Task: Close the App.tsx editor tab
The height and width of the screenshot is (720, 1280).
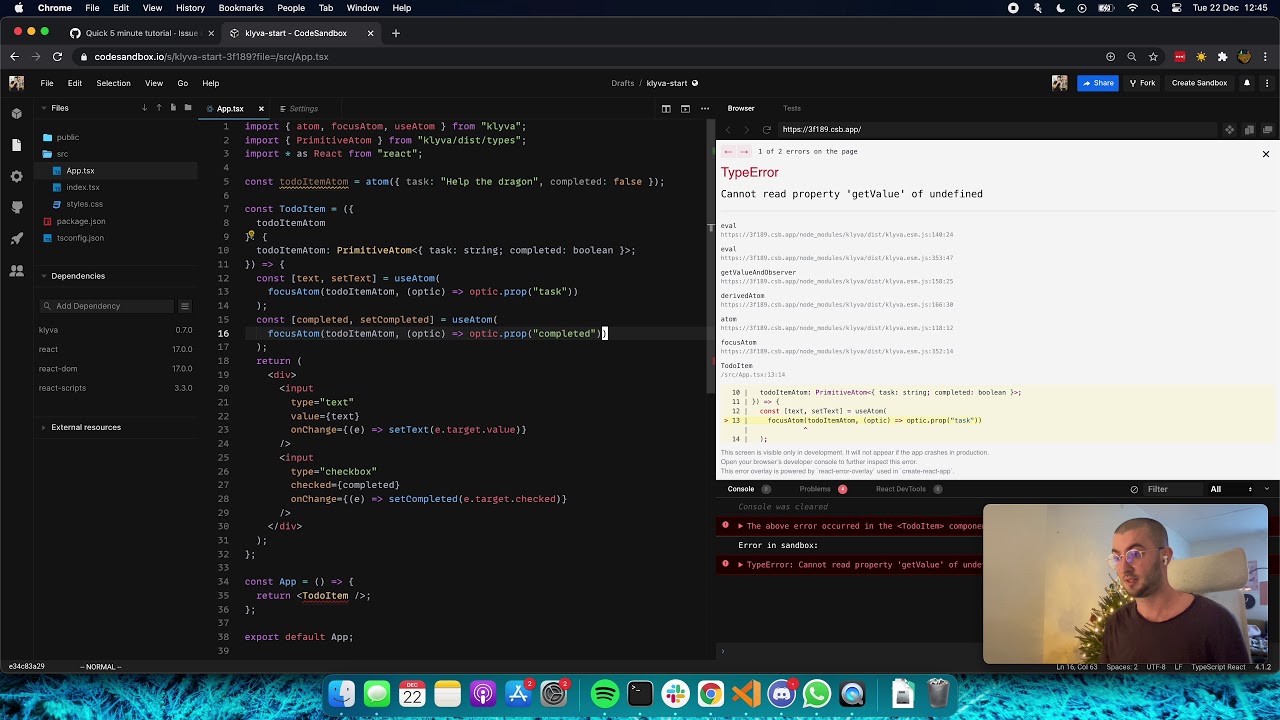Action: coord(261,109)
